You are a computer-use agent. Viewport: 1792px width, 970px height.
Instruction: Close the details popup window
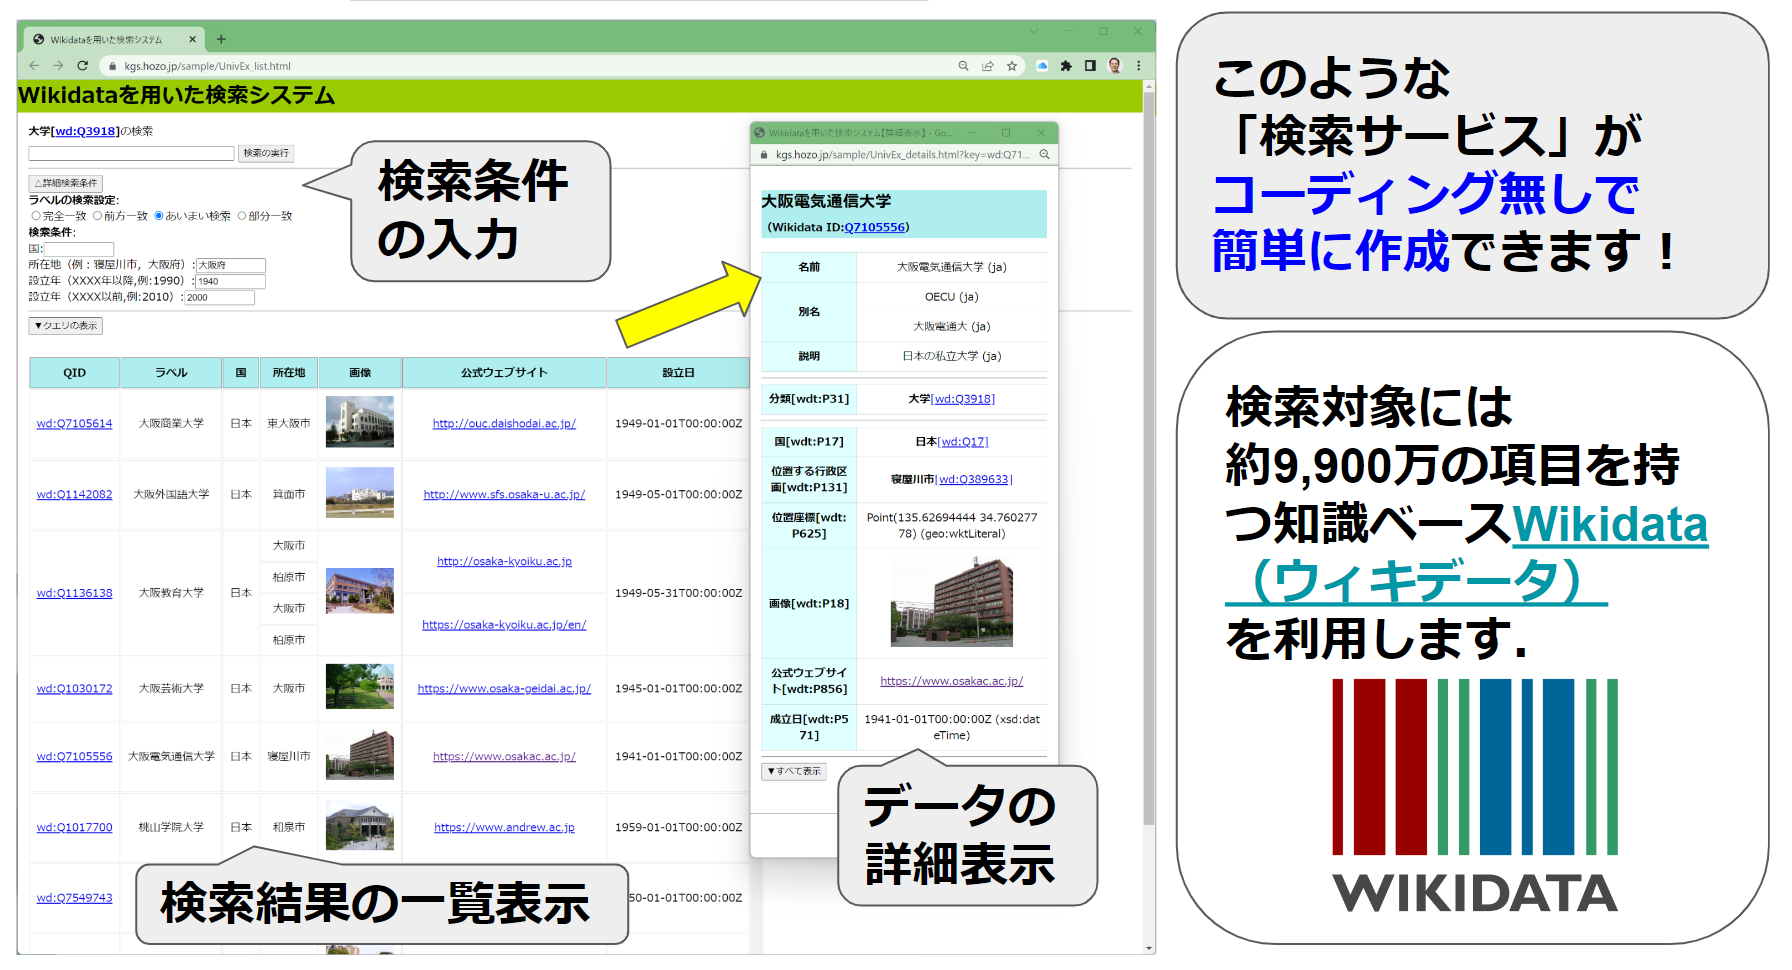(1040, 132)
